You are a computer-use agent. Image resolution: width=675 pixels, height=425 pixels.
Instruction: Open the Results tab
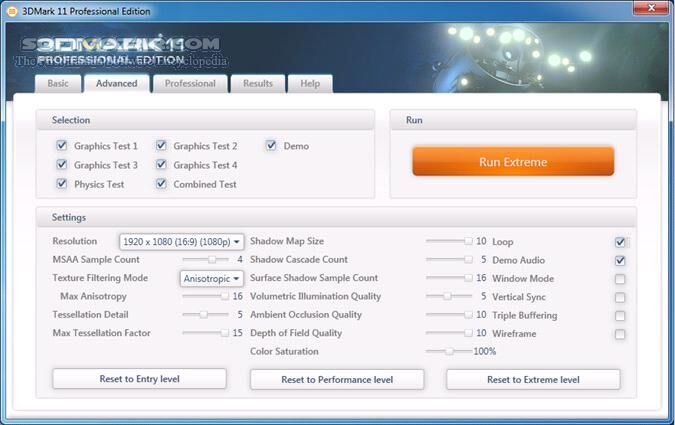coord(258,84)
